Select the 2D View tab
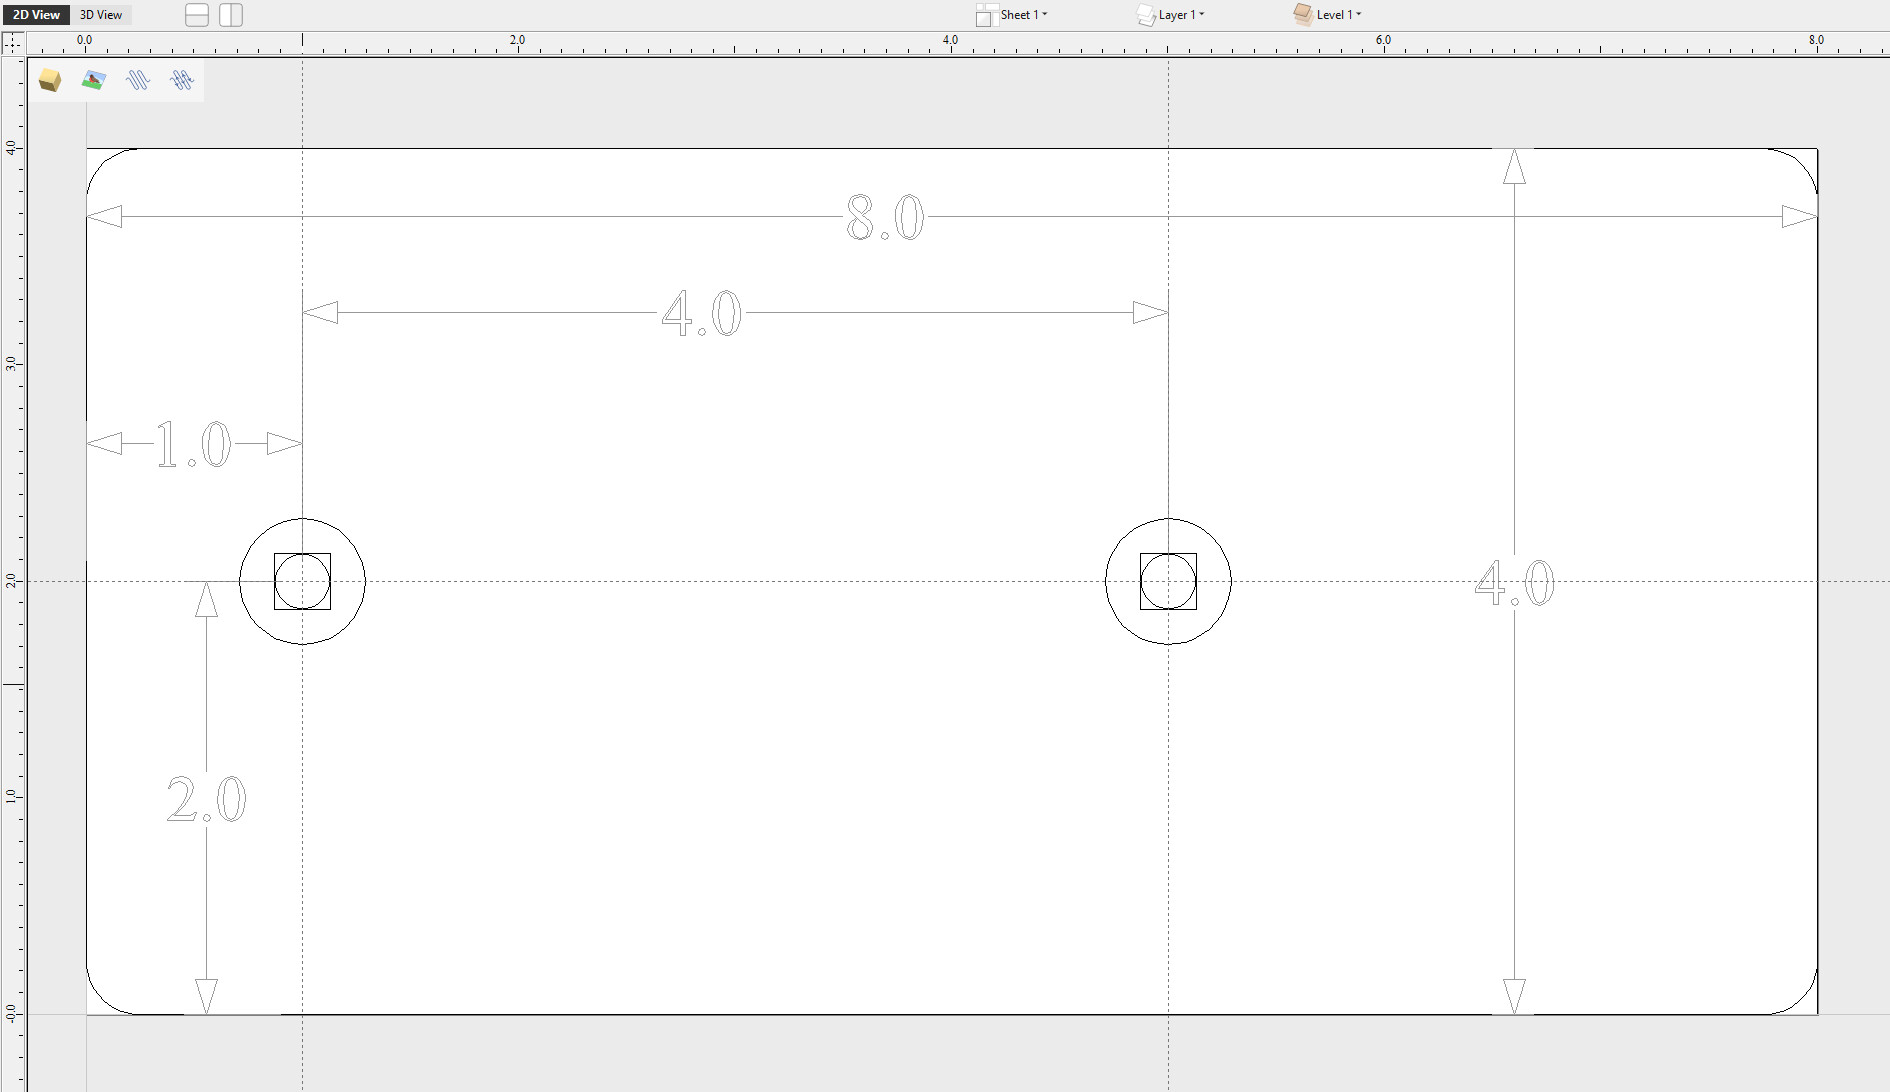 [36, 15]
